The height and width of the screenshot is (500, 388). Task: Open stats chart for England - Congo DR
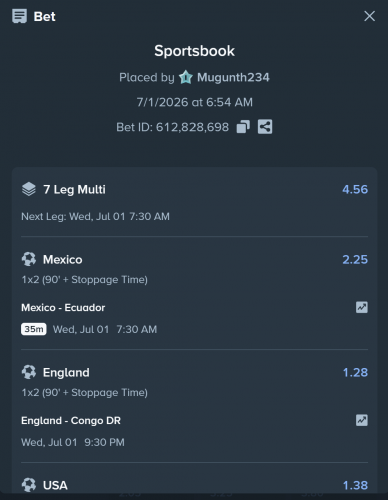[362, 420]
